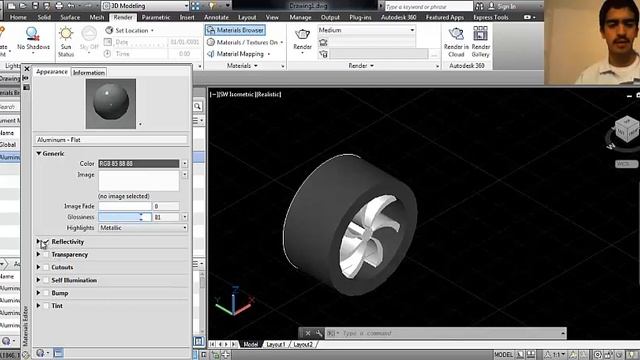Click the Glossiness slider
This screenshot has height=360, width=640.
(x=124, y=217)
